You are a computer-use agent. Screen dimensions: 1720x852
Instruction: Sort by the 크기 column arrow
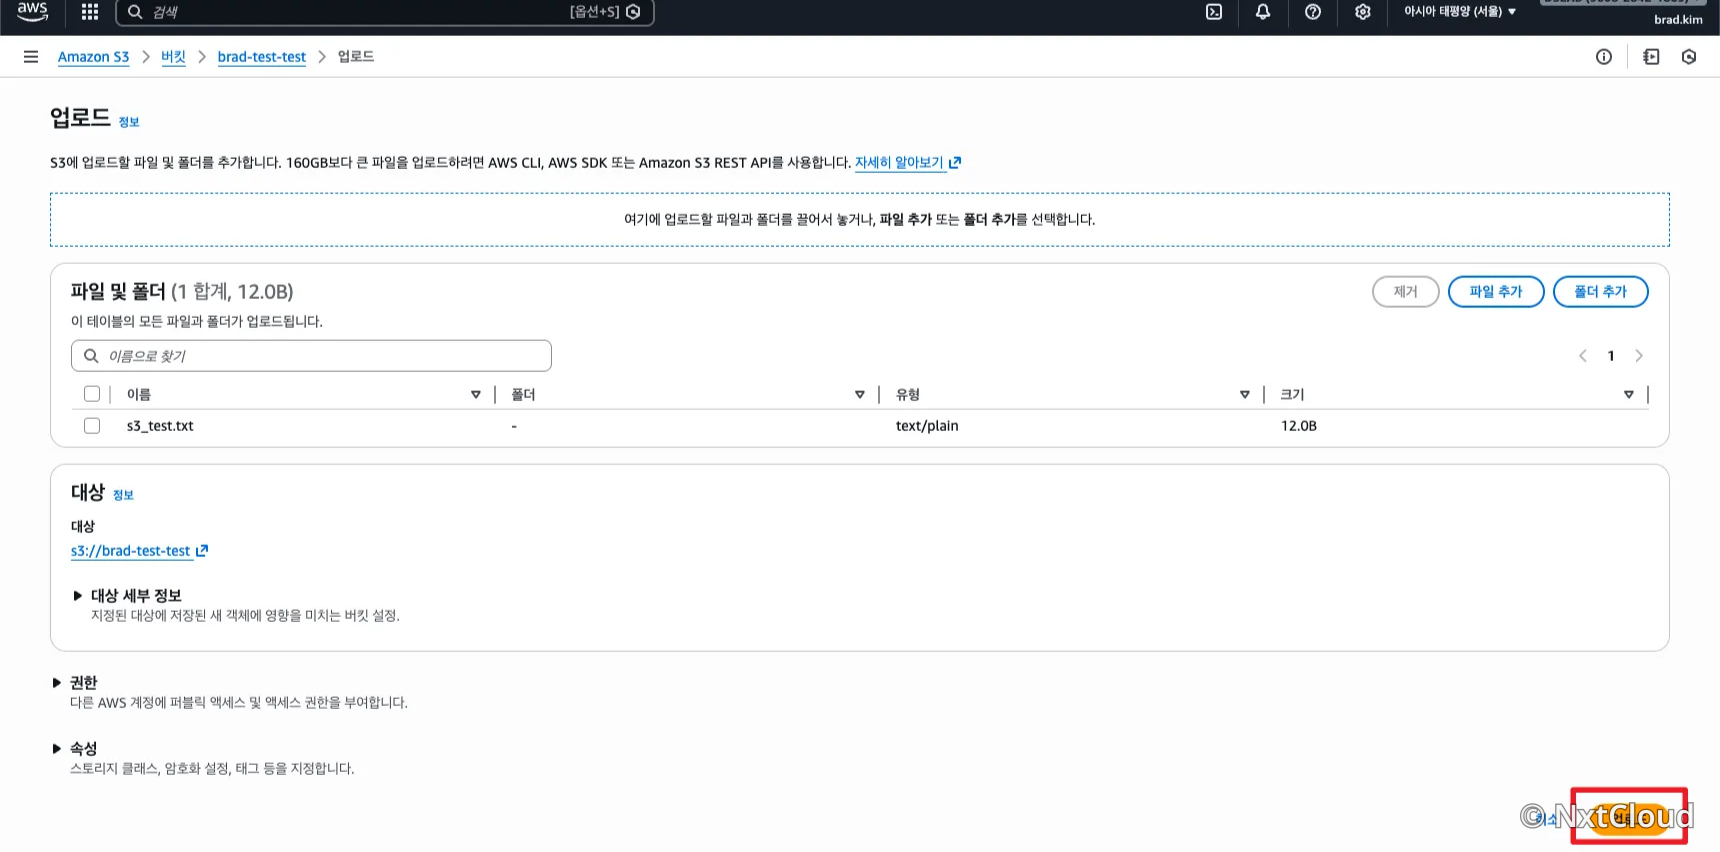click(x=1628, y=395)
